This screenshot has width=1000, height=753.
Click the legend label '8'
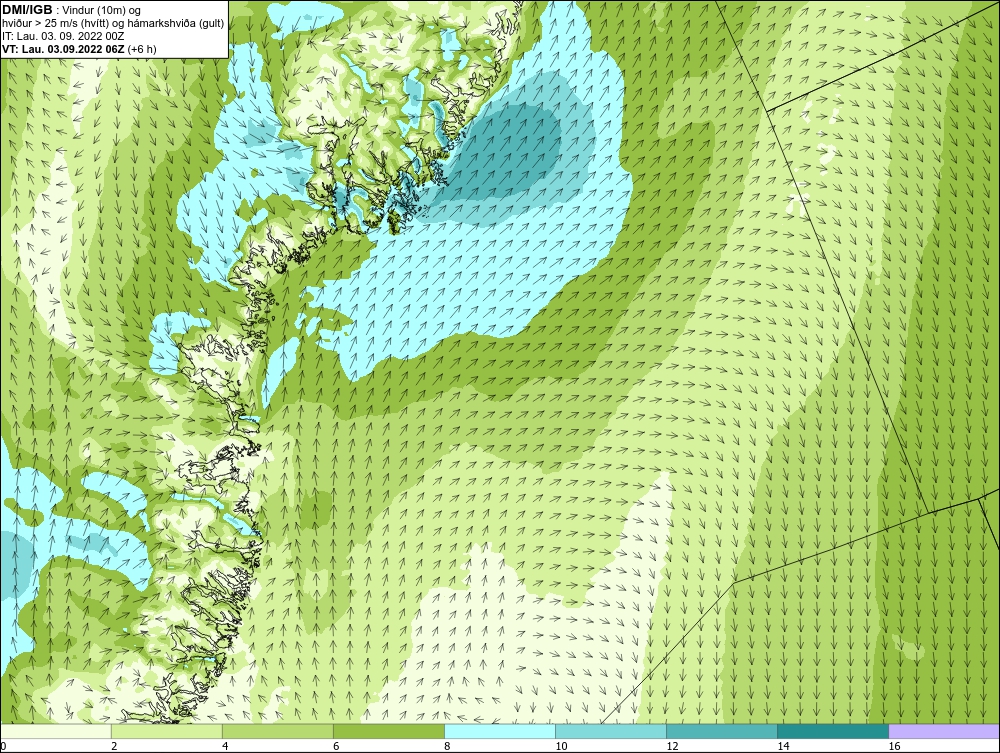coord(448,747)
